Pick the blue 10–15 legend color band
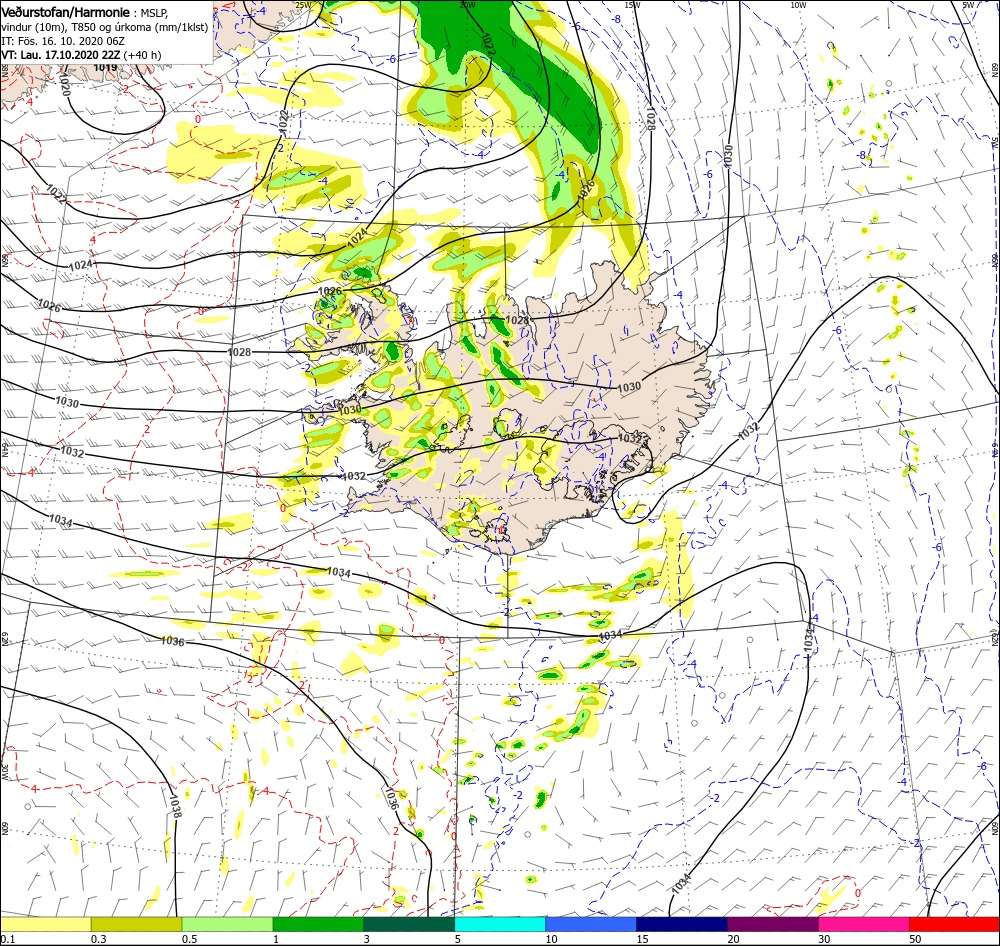1000x946 pixels. click(591, 924)
